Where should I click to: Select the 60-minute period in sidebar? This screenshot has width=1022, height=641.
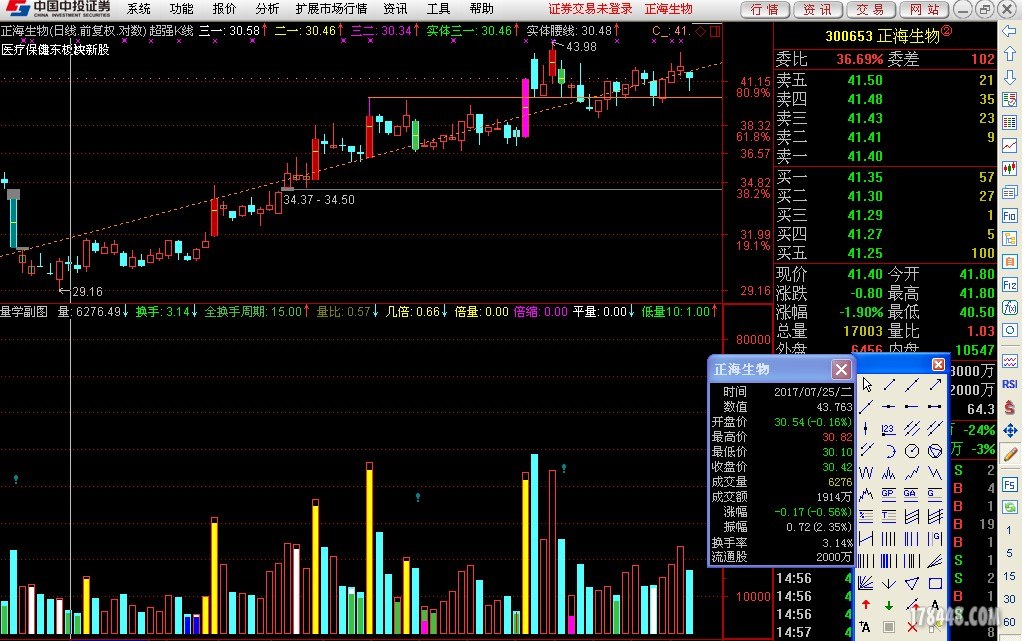tap(1010, 621)
